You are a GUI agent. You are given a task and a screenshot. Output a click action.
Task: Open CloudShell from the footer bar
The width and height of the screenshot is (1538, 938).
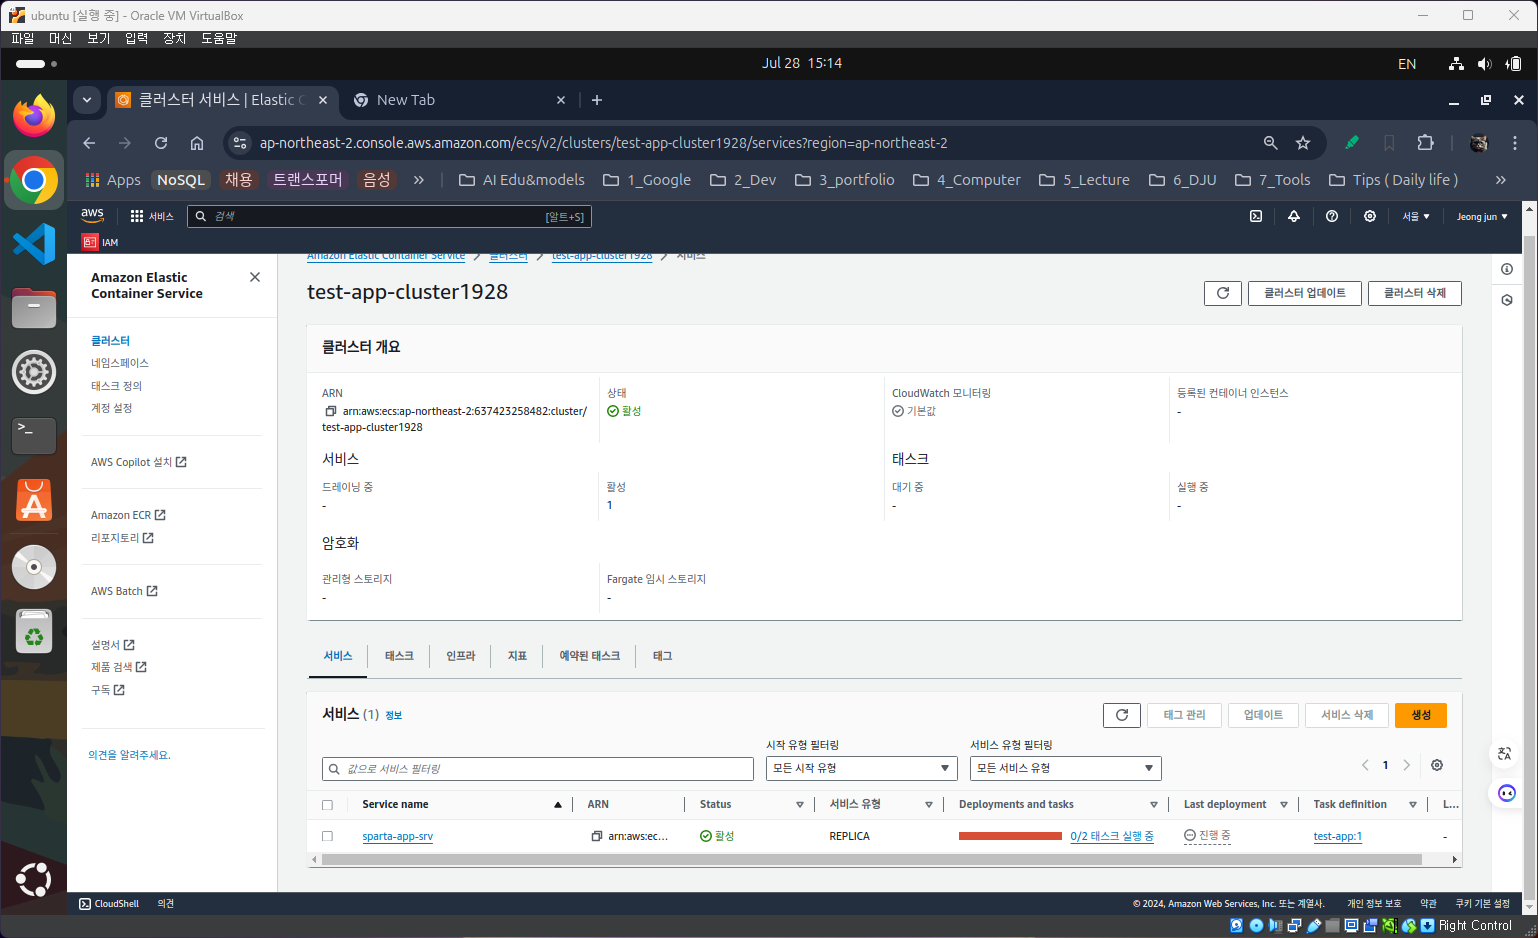(109, 904)
